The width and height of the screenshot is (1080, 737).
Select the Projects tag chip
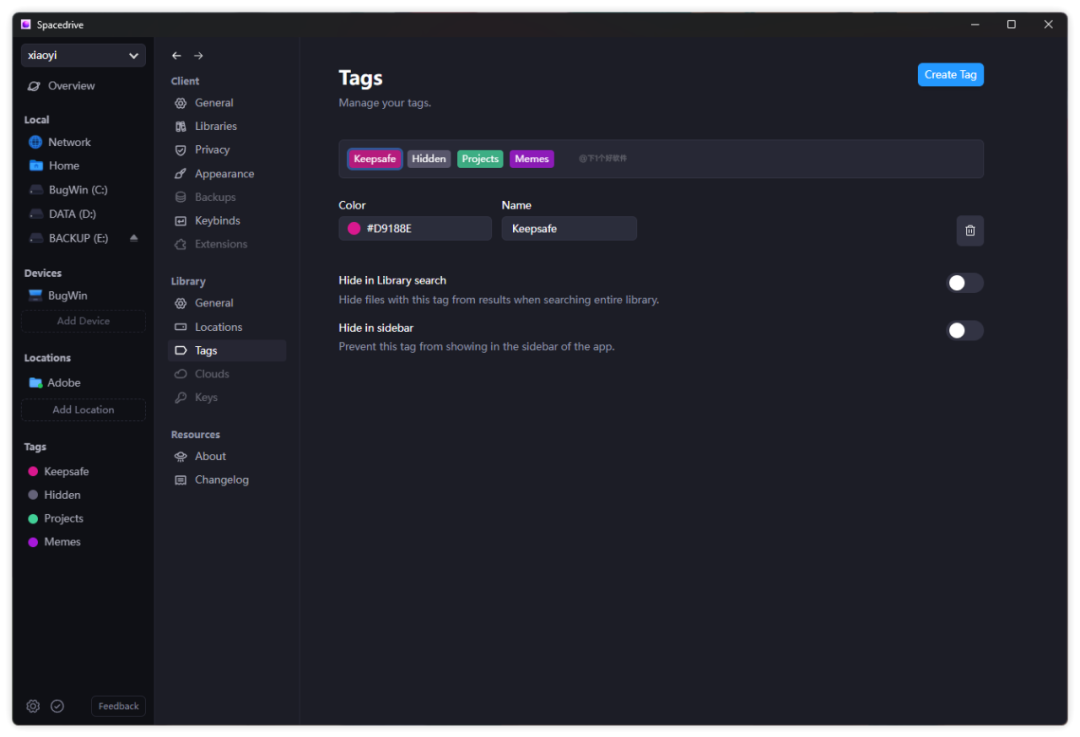pos(480,159)
